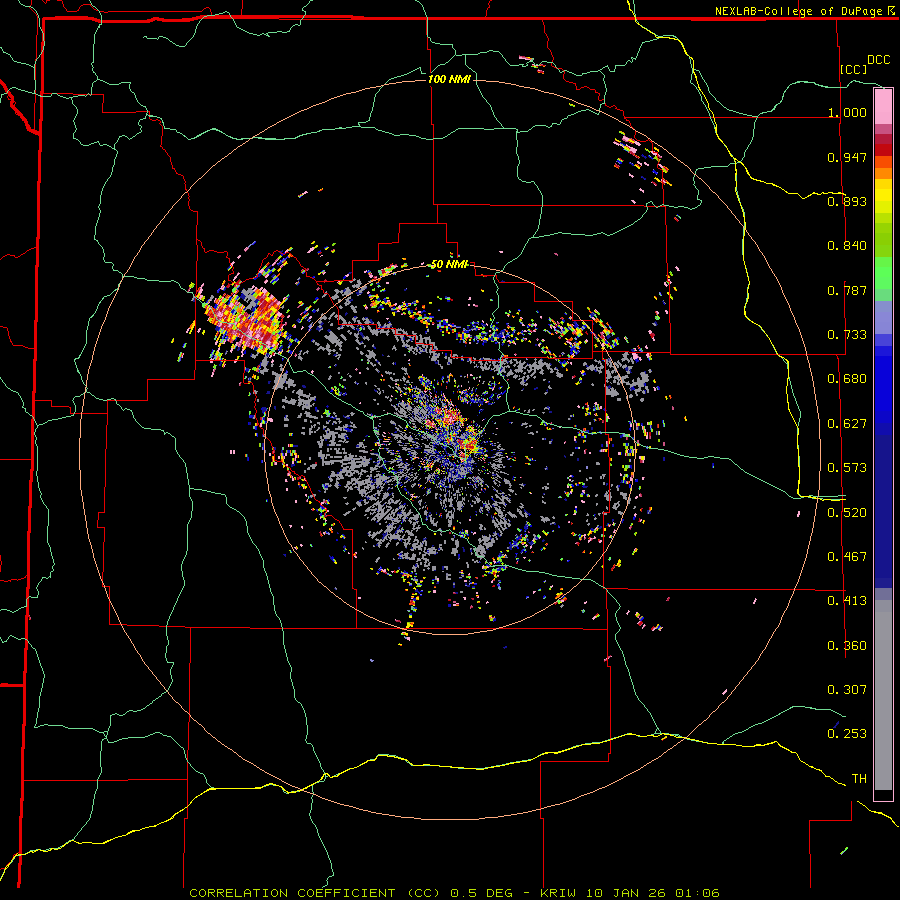Viewport: 900px width, 900px height.
Task: Click the 0.413 legend value
Action: (x=847, y=601)
